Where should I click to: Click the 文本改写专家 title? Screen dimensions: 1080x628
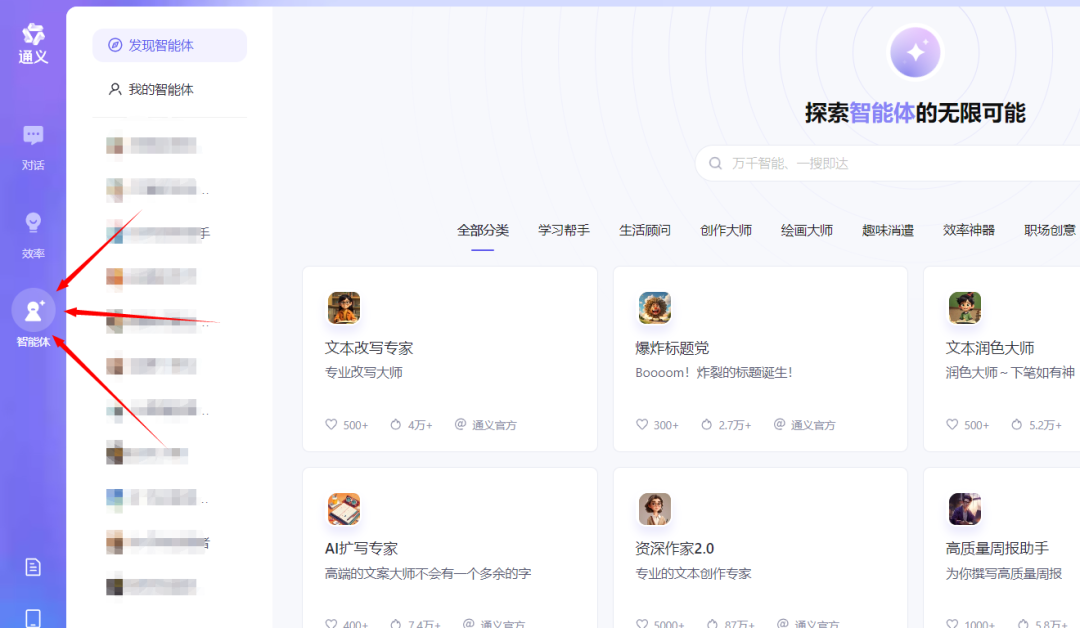click(x=368, y=348)
